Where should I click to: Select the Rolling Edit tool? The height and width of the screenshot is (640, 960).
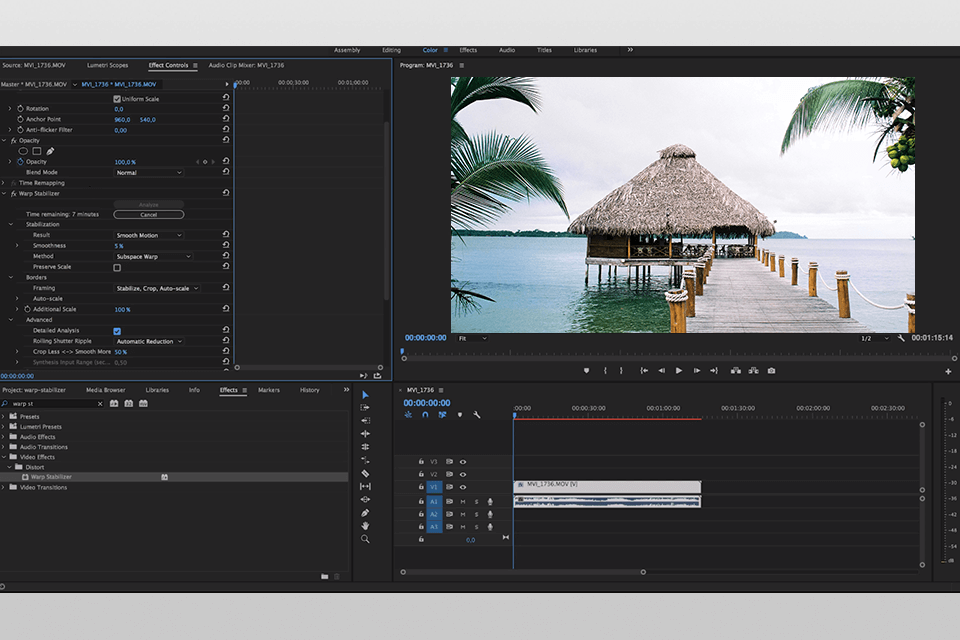(366, 446)
